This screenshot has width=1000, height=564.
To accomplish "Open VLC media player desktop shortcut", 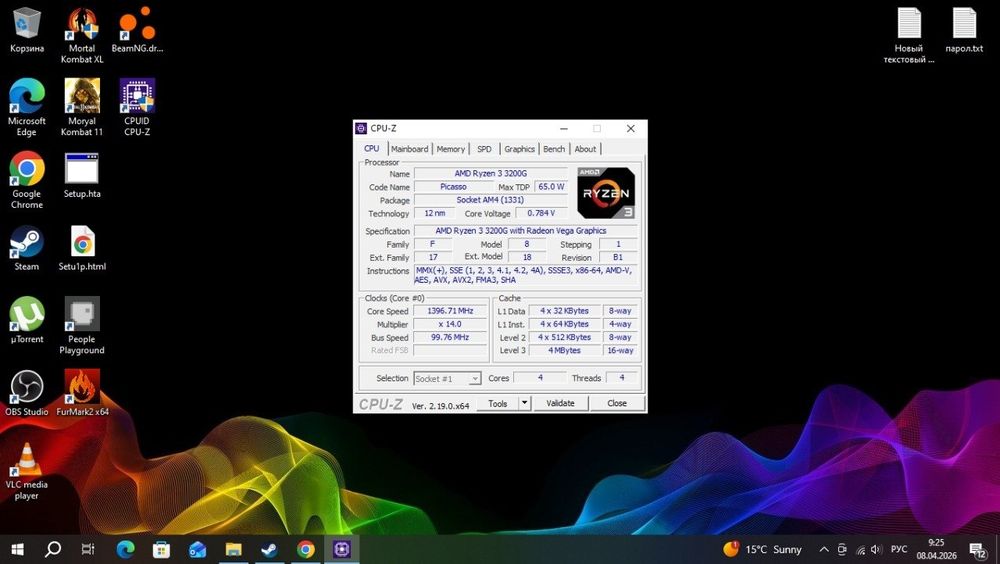I will [x=27, y=471].
